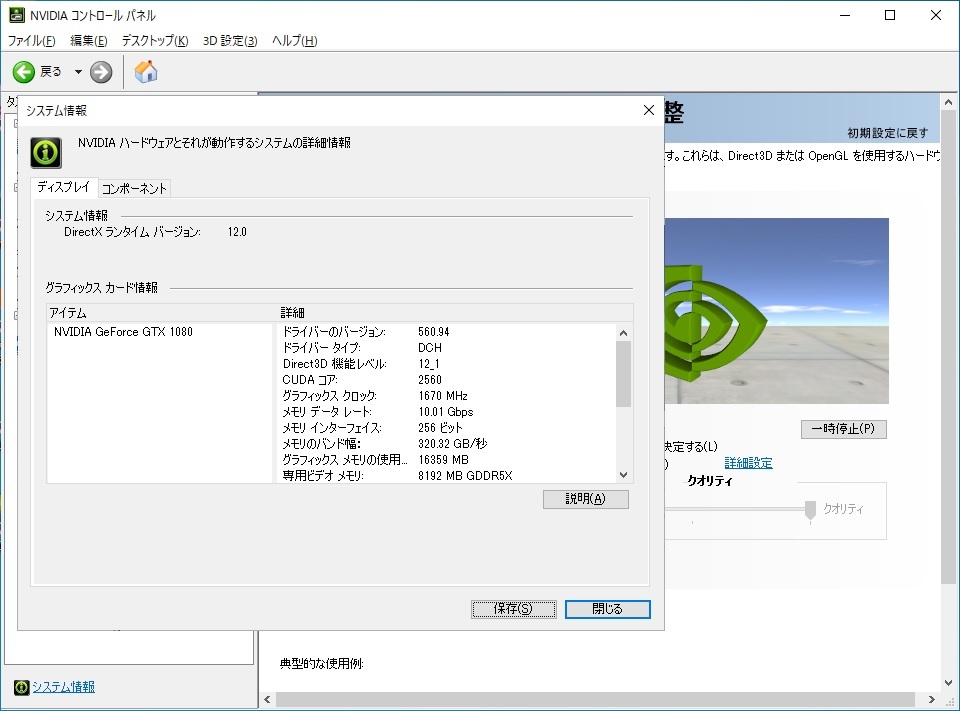Screen dimensions: 960x711
Task: Open the ヘルプ(H) menu
Action: coord(294,40)
